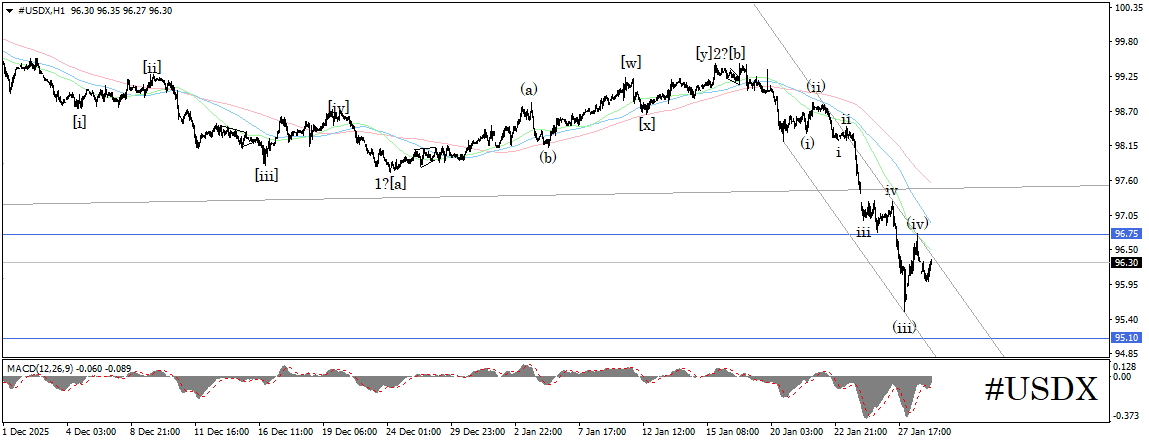Click the (b) wave label
1149x443 pixels.
pyautogui.click(x=547, y=156)
